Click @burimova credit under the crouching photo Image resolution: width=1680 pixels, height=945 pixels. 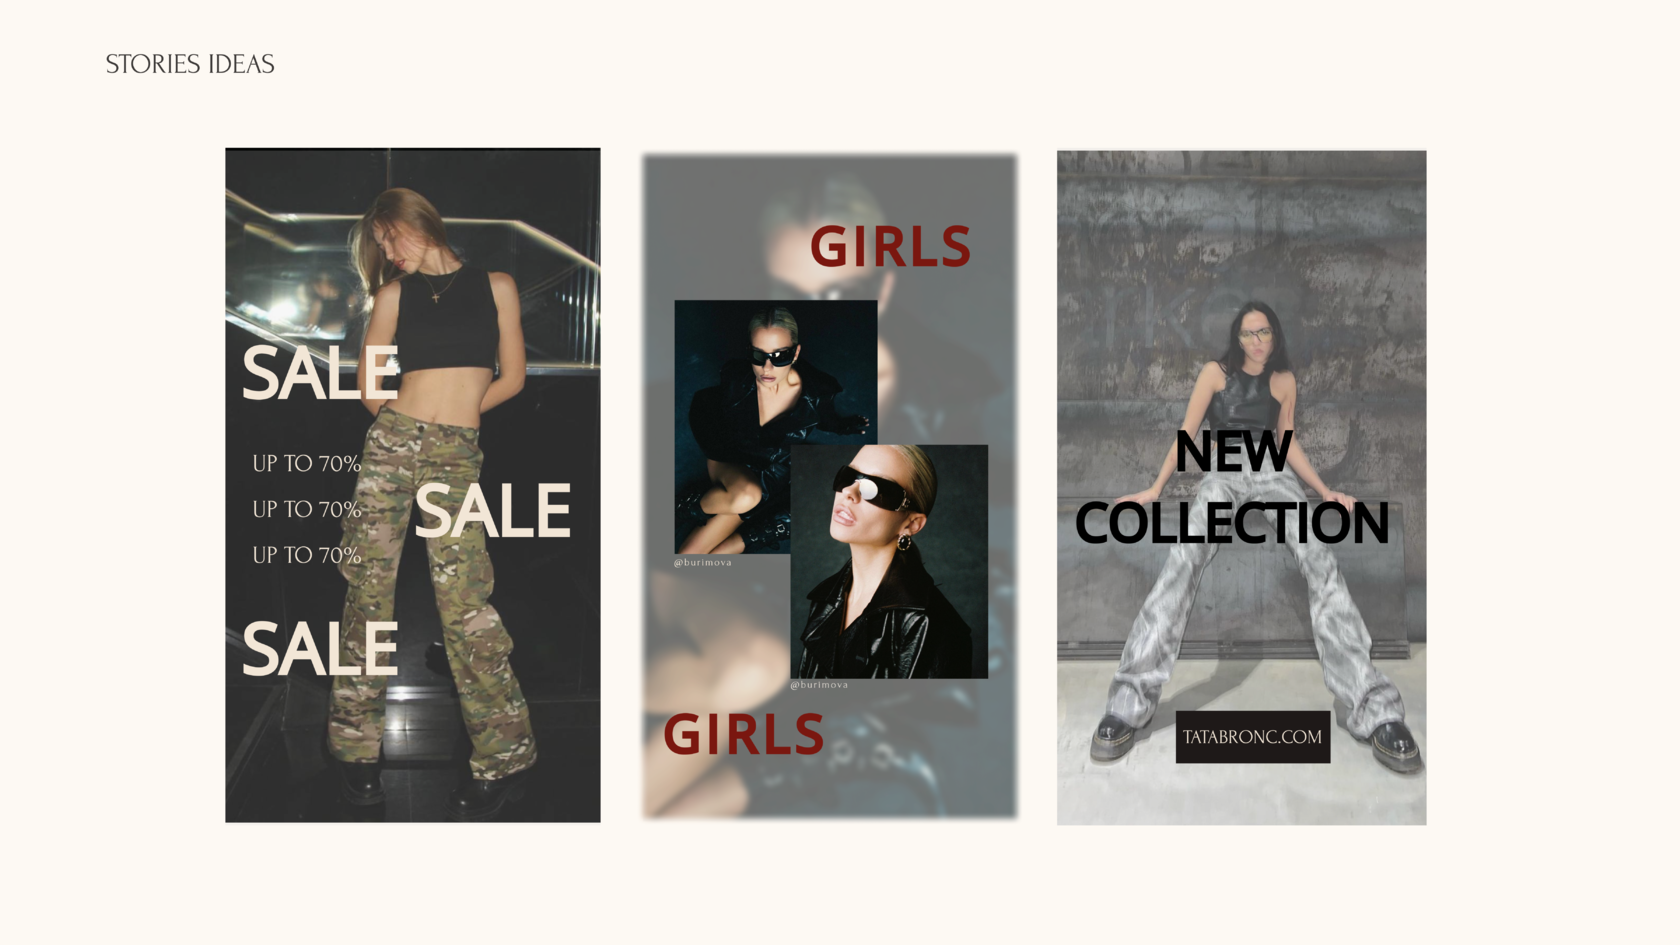pyautogui.click(x=703, y=563)
